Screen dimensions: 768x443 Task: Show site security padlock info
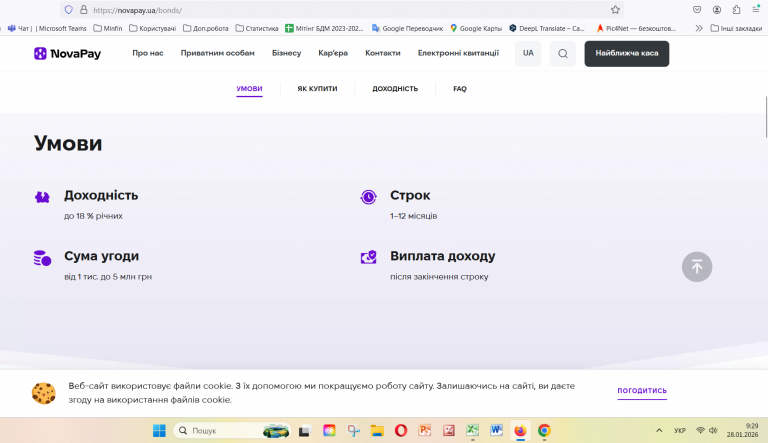(83, 10)
